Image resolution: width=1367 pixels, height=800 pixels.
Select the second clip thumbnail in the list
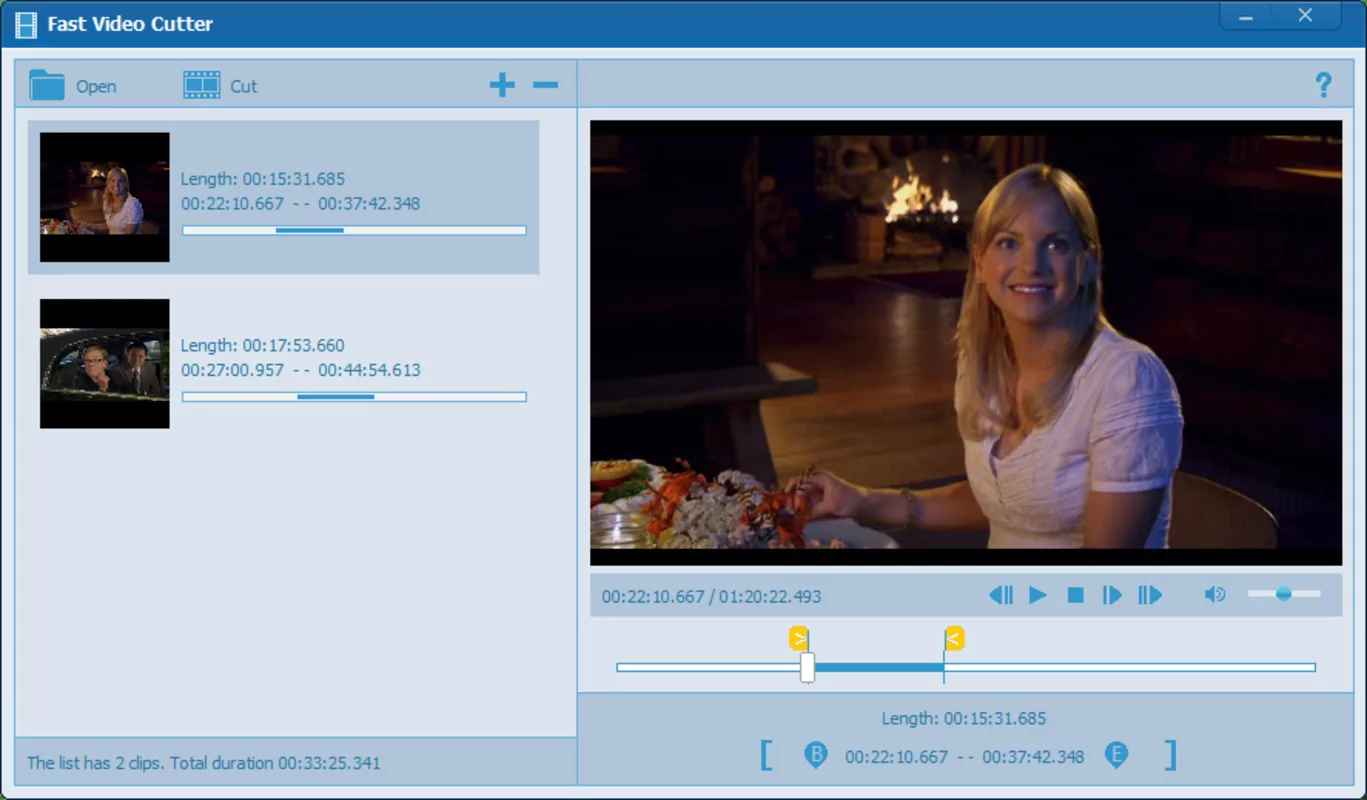[x=104, y=362]
